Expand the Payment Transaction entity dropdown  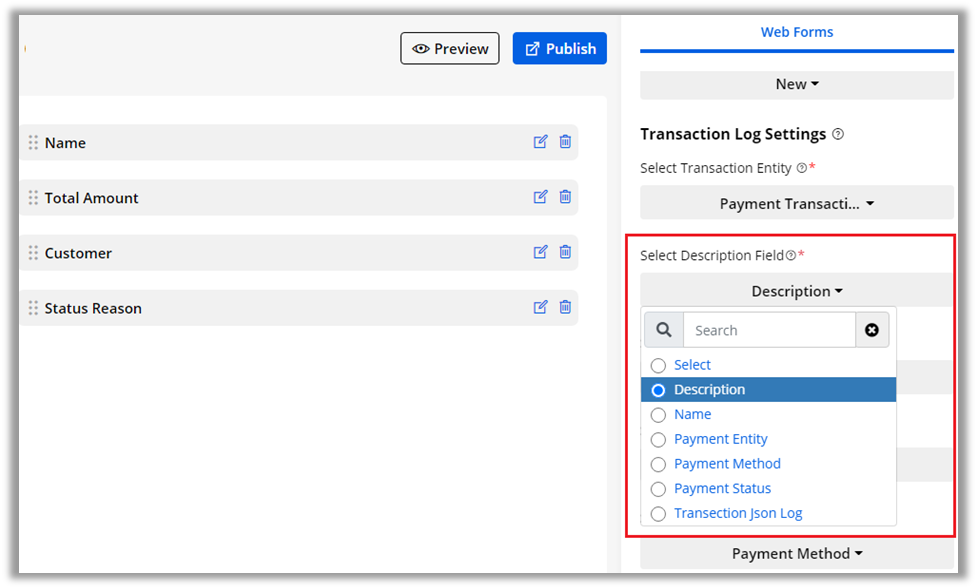pyautogui.click(x=796, y=203)
